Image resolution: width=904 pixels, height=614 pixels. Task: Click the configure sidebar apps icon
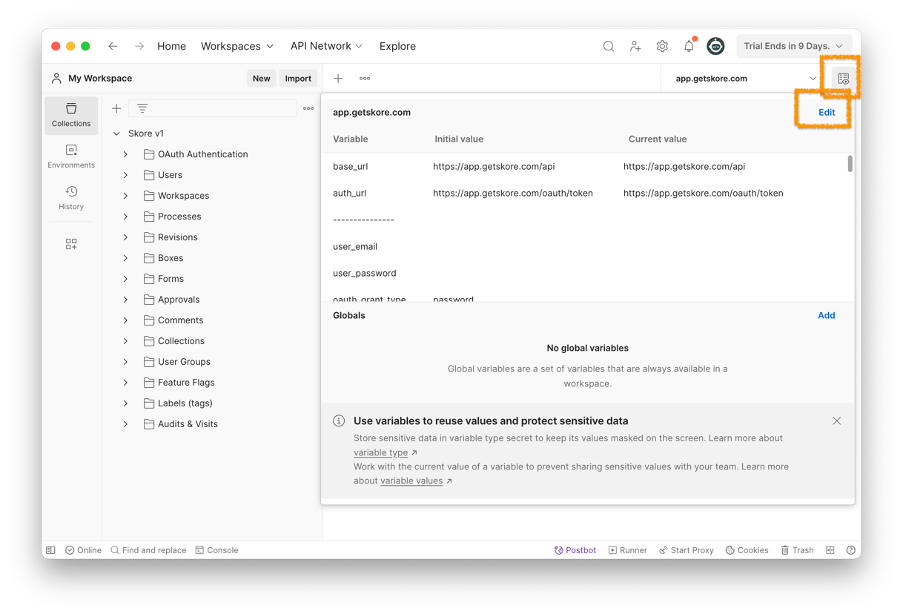click(x=71, y=244)
